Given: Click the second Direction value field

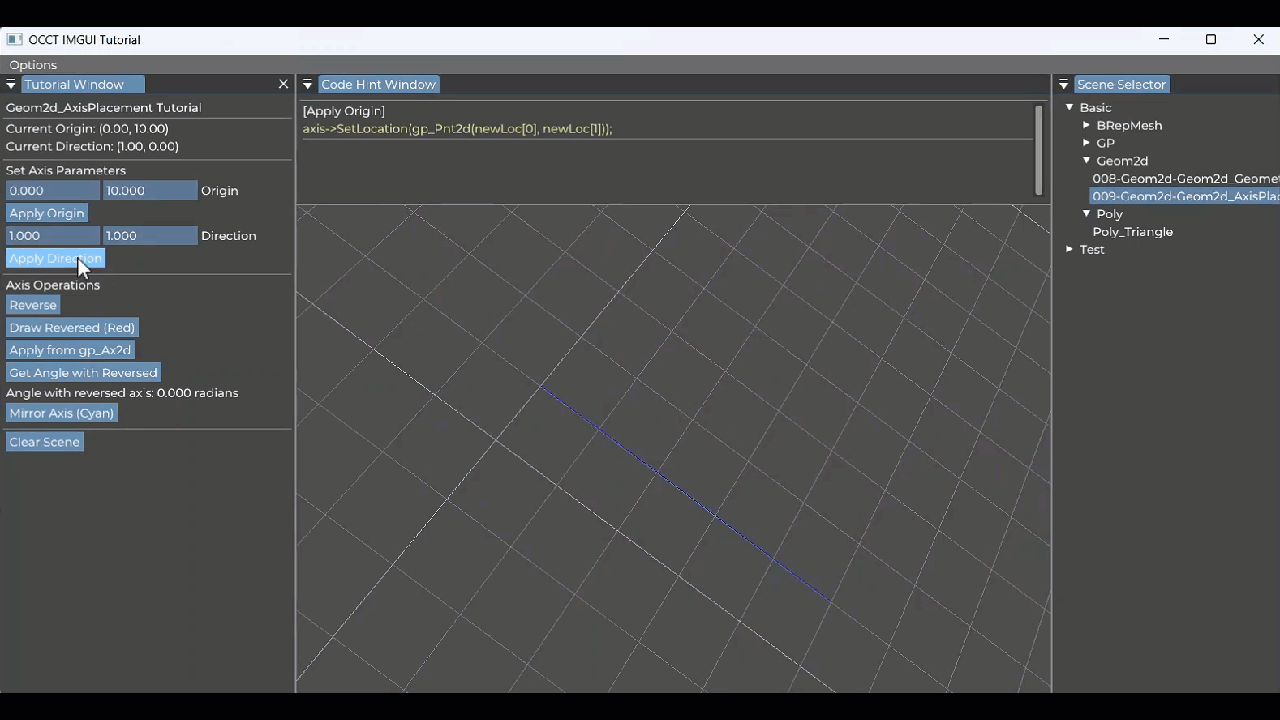Looking at the screenshot, I should [150, 236].
